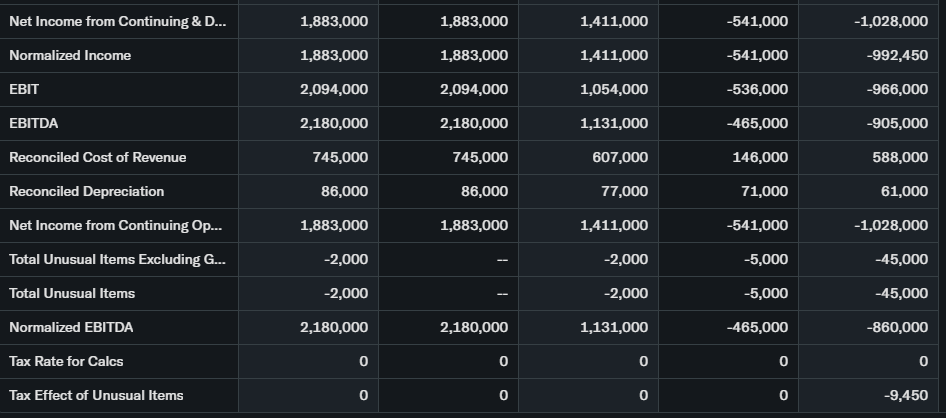Select the 146,000 Reconciled Cost of Revenue cell
This screenshot has height=418, width=946.
[x=759, y=158]
